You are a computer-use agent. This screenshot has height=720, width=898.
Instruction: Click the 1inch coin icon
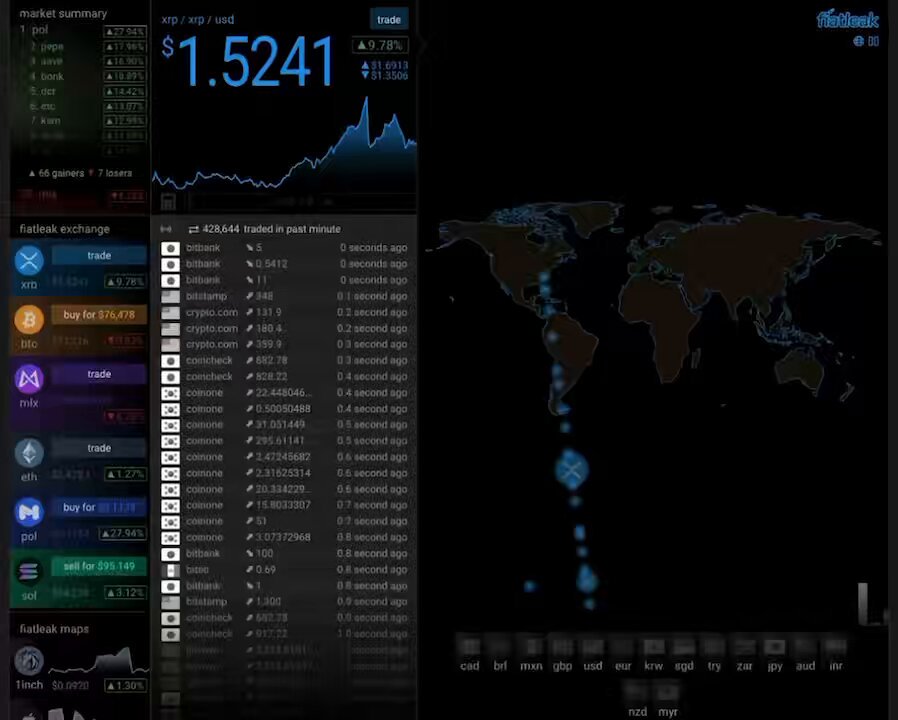(x=29, y=660)
